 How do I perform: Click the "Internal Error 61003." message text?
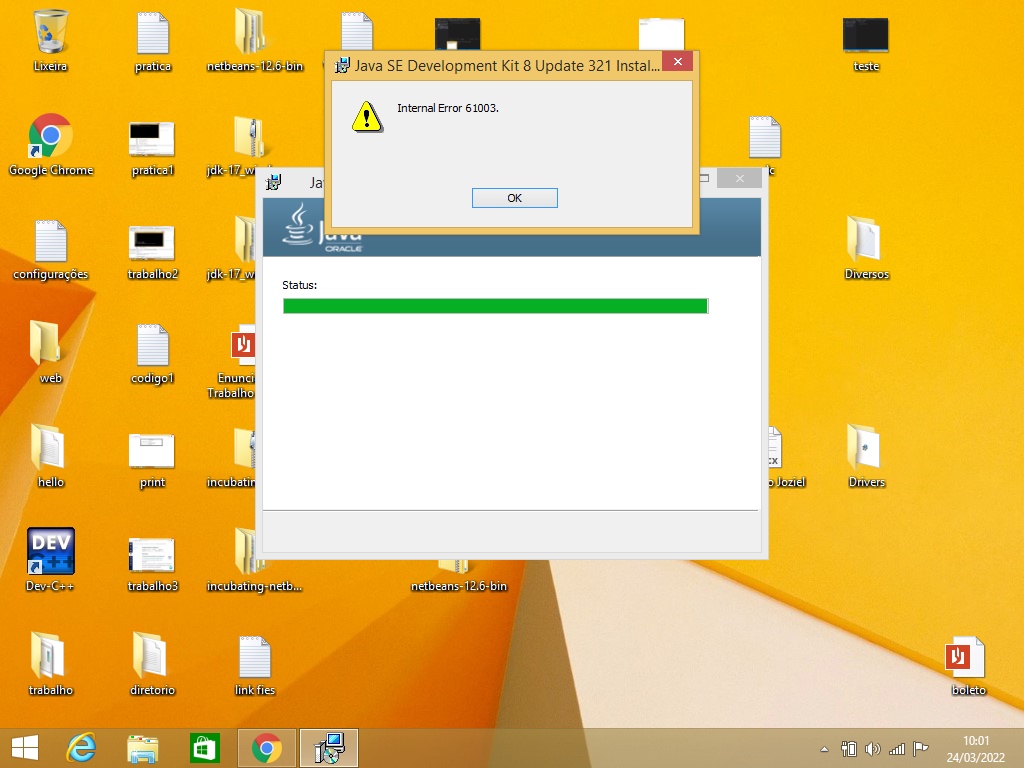[x=448, y=108]
